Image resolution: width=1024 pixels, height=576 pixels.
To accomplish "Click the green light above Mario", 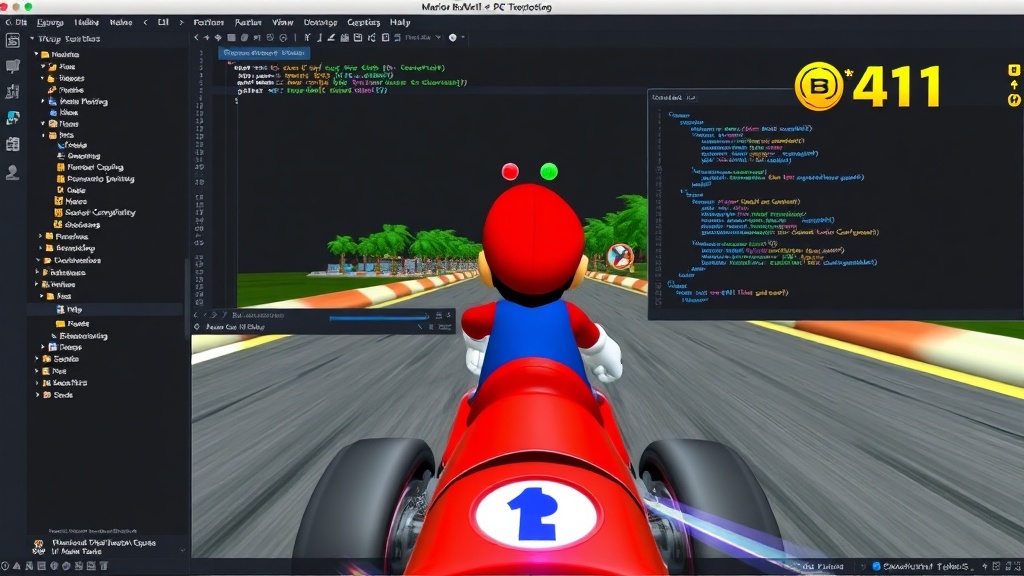I will point(549,172).
